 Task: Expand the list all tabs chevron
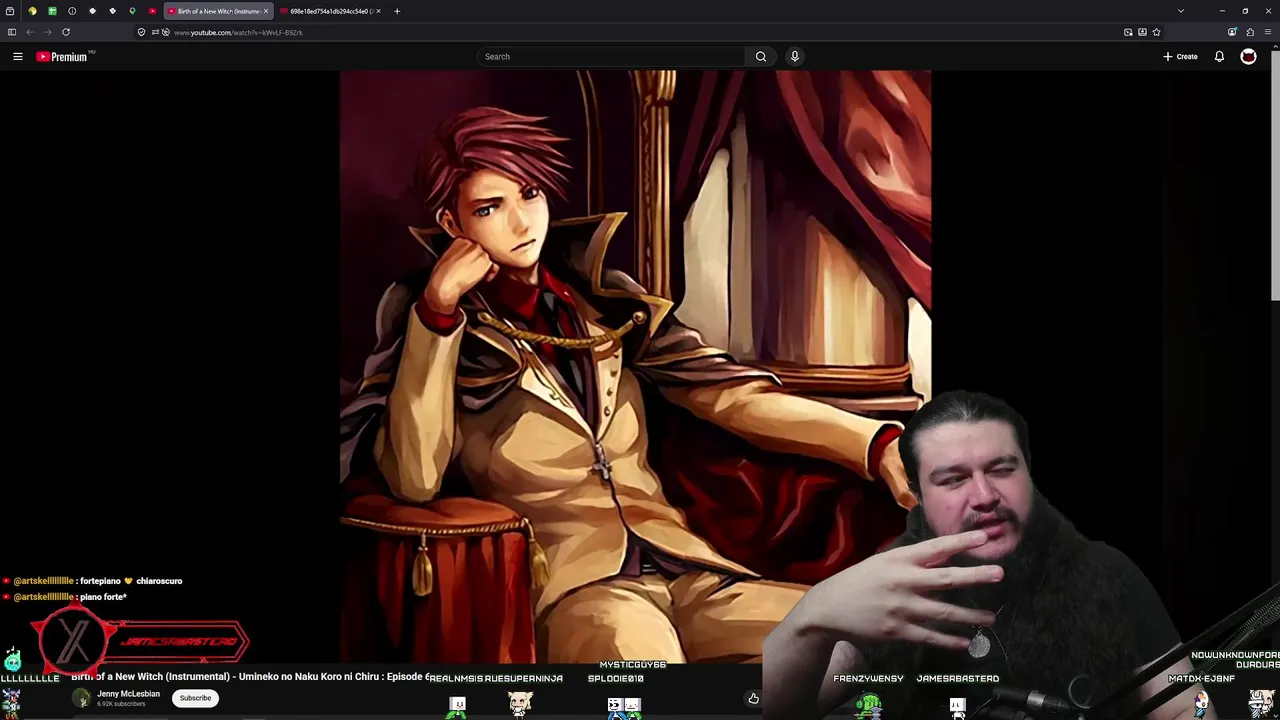tap(1181, 11)
